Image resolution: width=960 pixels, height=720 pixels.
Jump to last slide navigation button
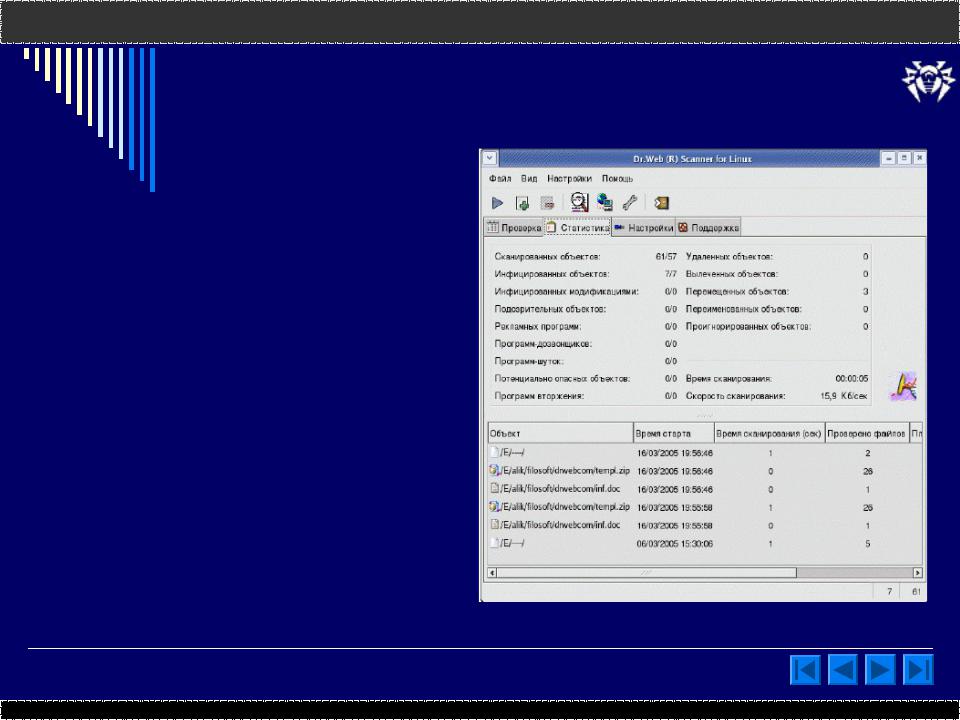pos(918,669)
